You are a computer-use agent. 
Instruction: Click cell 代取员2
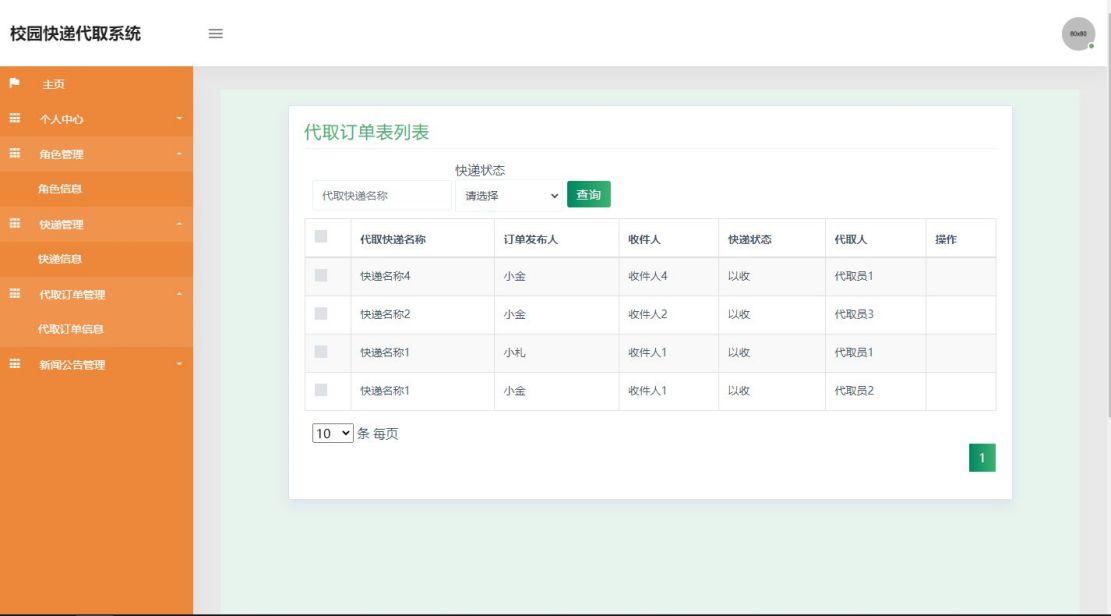click(854, 391)
